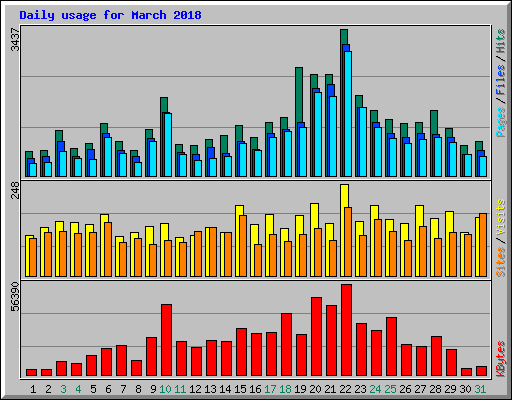Screen dimensions: 512x400
Task: Select the orange sites bar for day 6
Action: tap(108, 249)
